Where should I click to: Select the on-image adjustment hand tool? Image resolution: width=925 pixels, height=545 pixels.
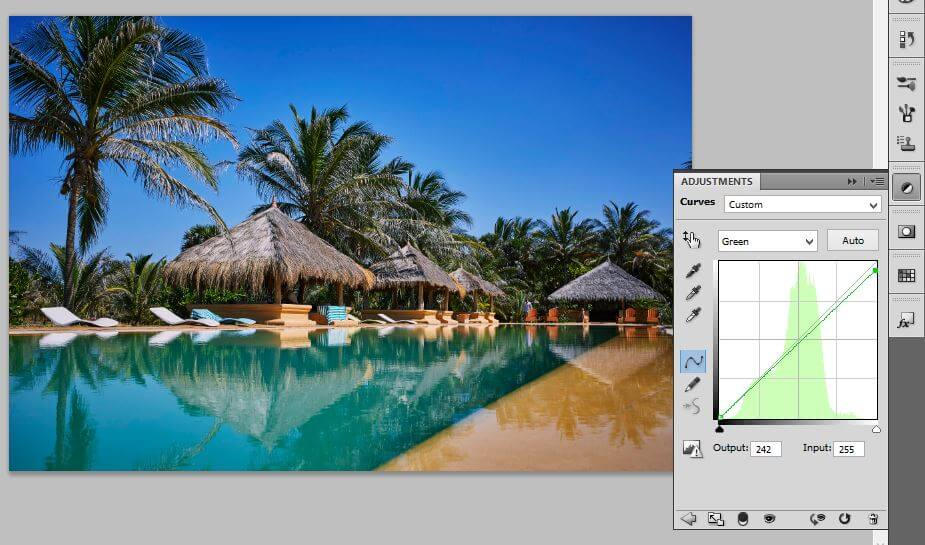point(691,239)
